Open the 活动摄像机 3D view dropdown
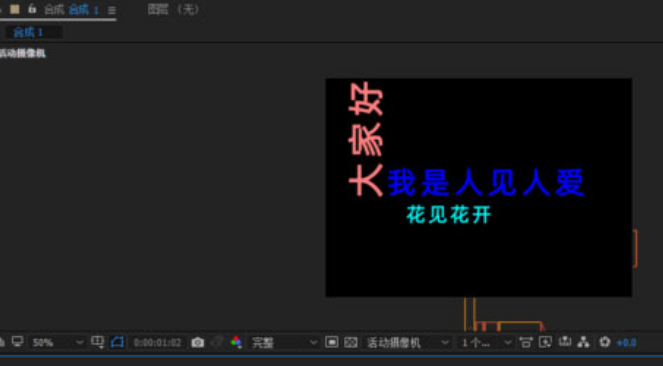The width and height of the screenshot is (663, 366). 408,342
